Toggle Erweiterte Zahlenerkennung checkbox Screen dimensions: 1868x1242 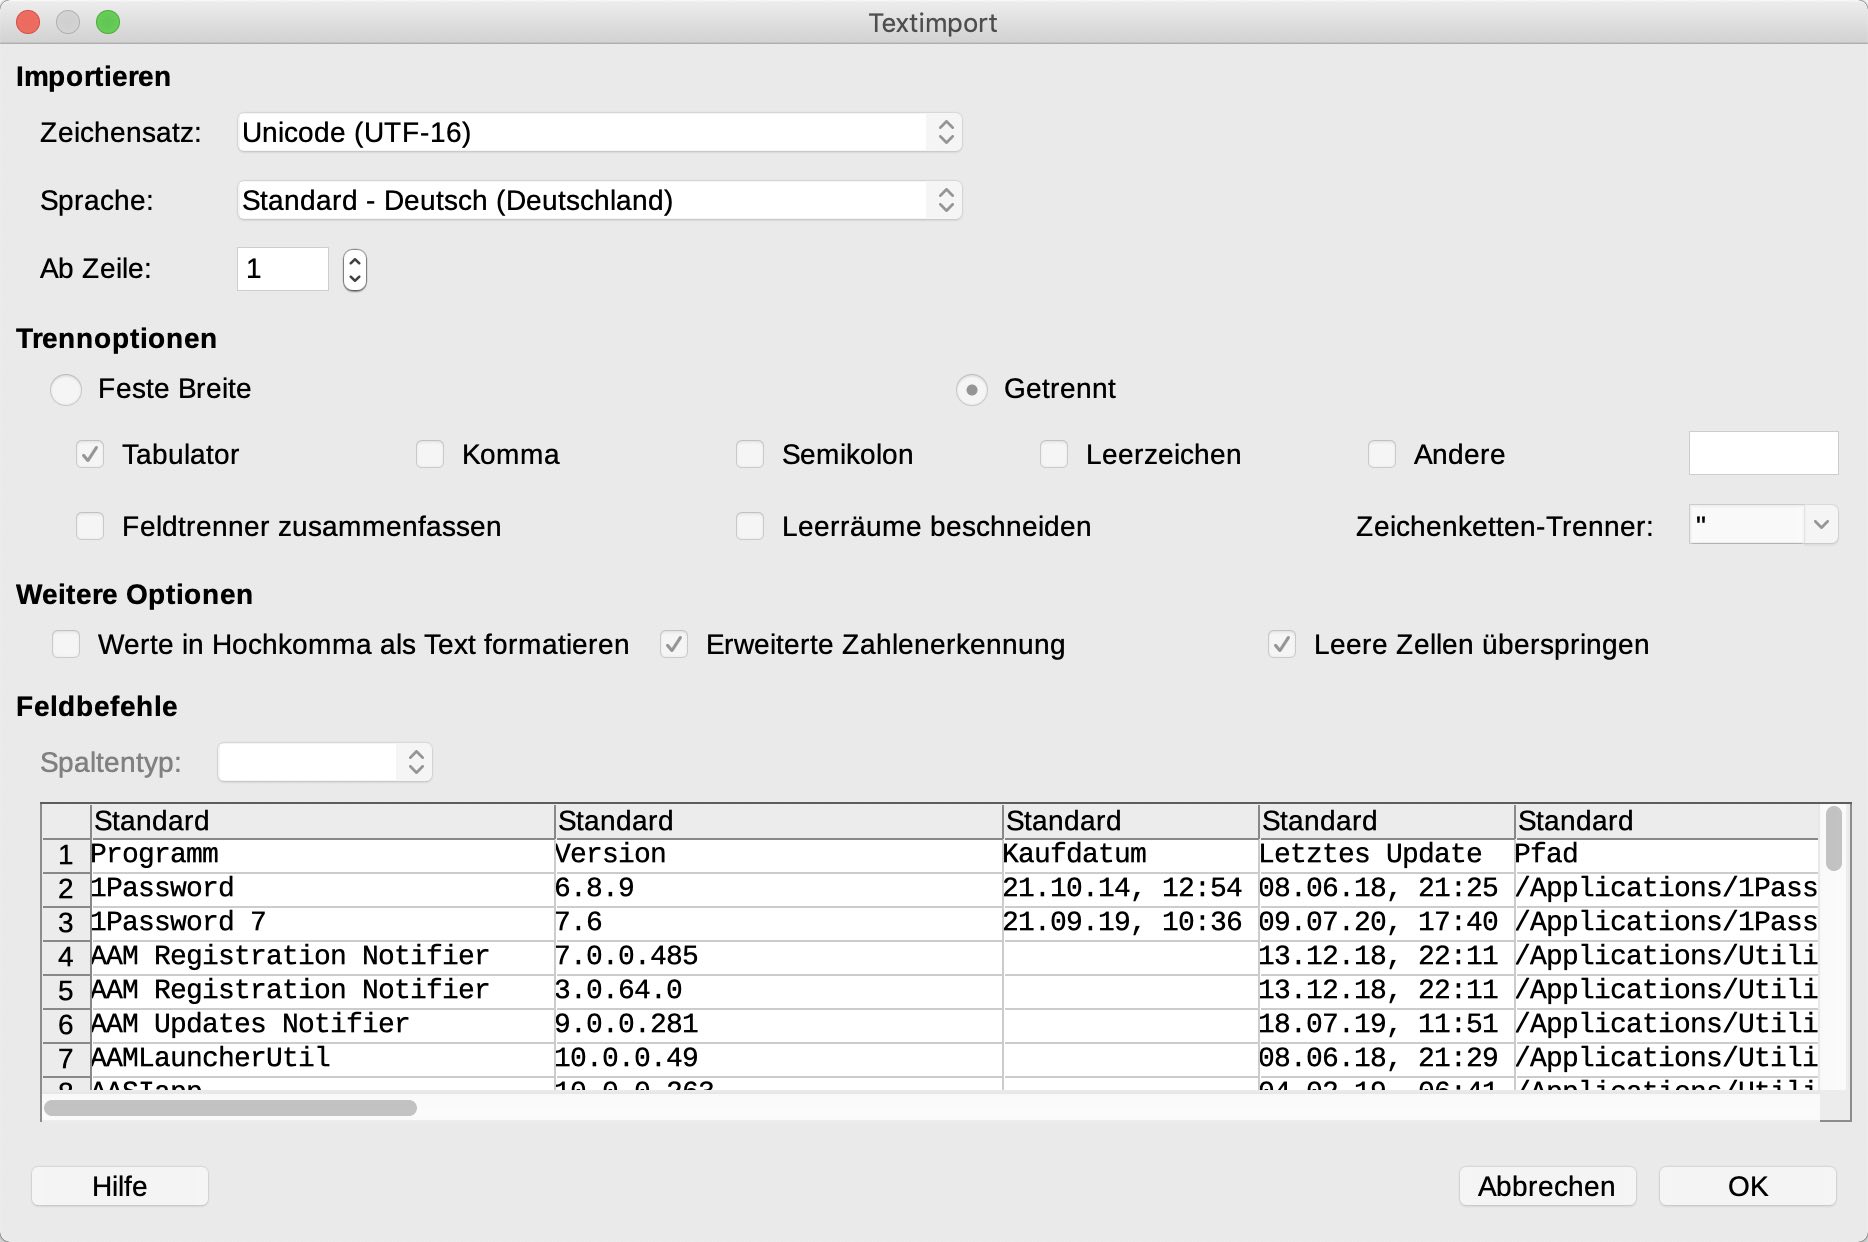(x=674, y=644)
